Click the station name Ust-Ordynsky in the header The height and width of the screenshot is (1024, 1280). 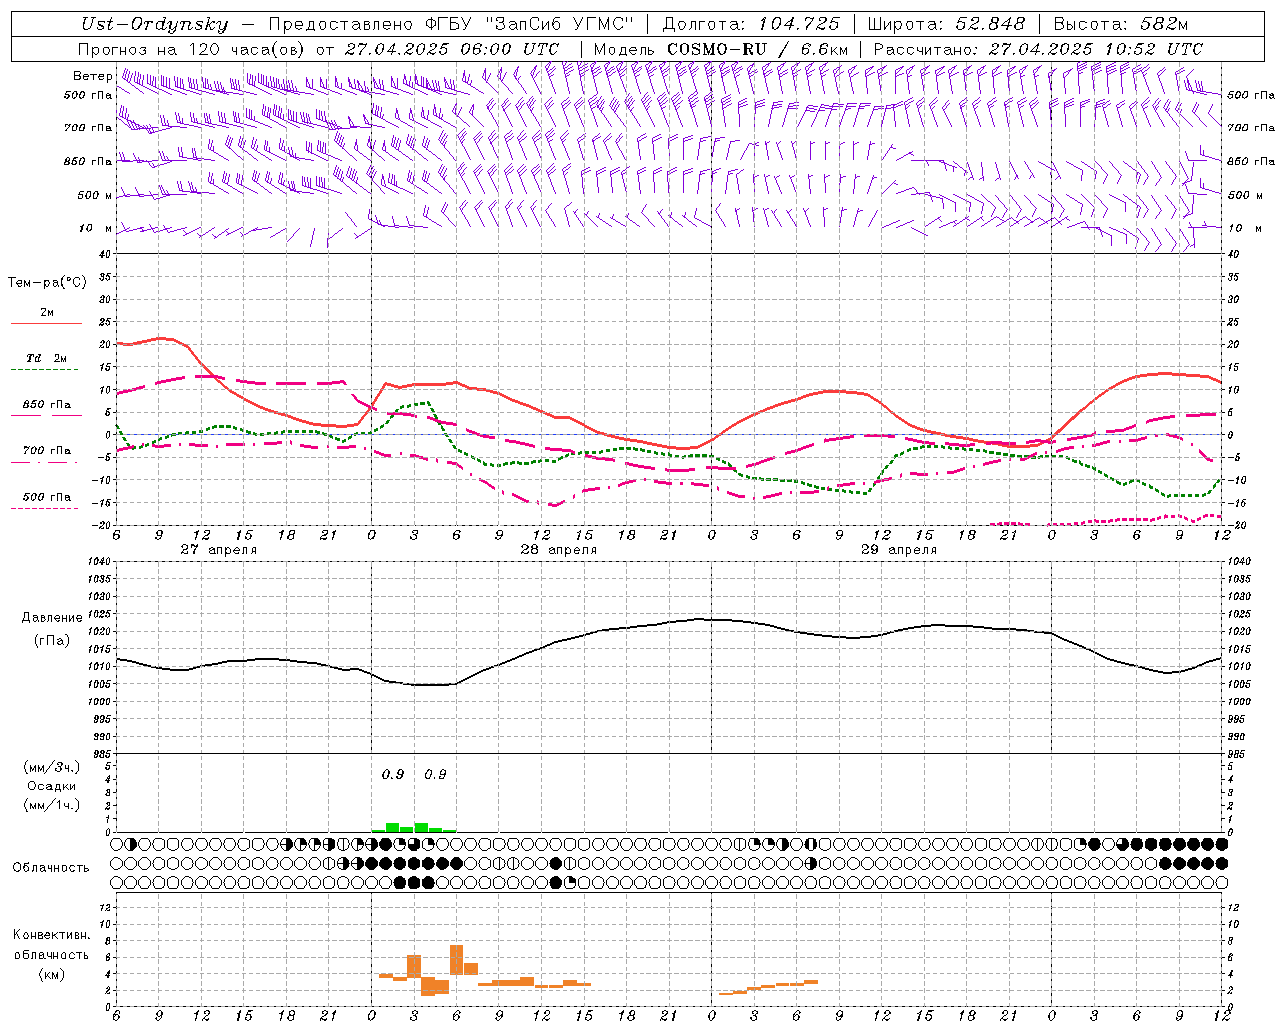pos(154,24)
